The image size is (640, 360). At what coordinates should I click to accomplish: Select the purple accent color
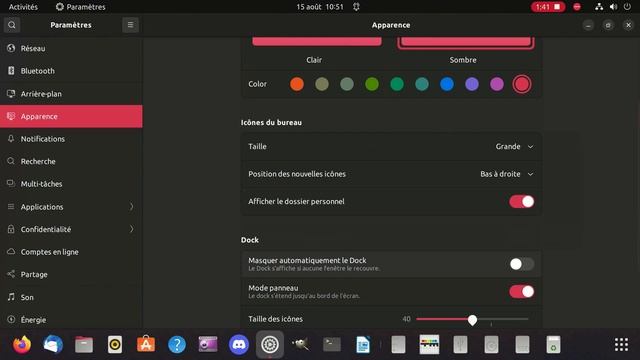coord(472,84)
